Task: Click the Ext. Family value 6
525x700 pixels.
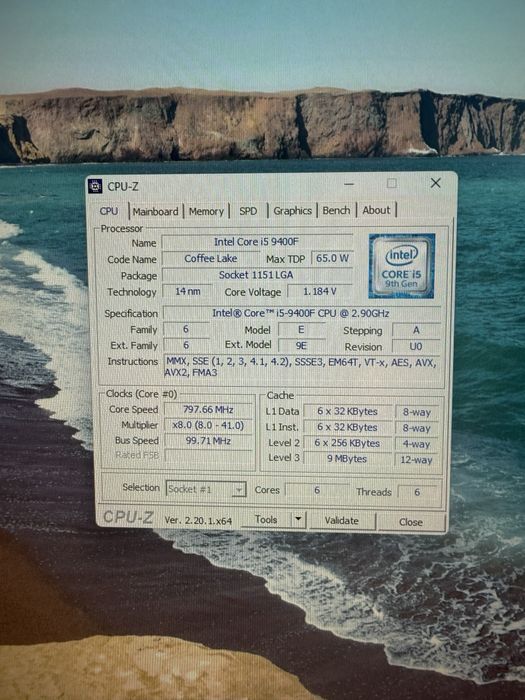Action: (x=186, y=345)
